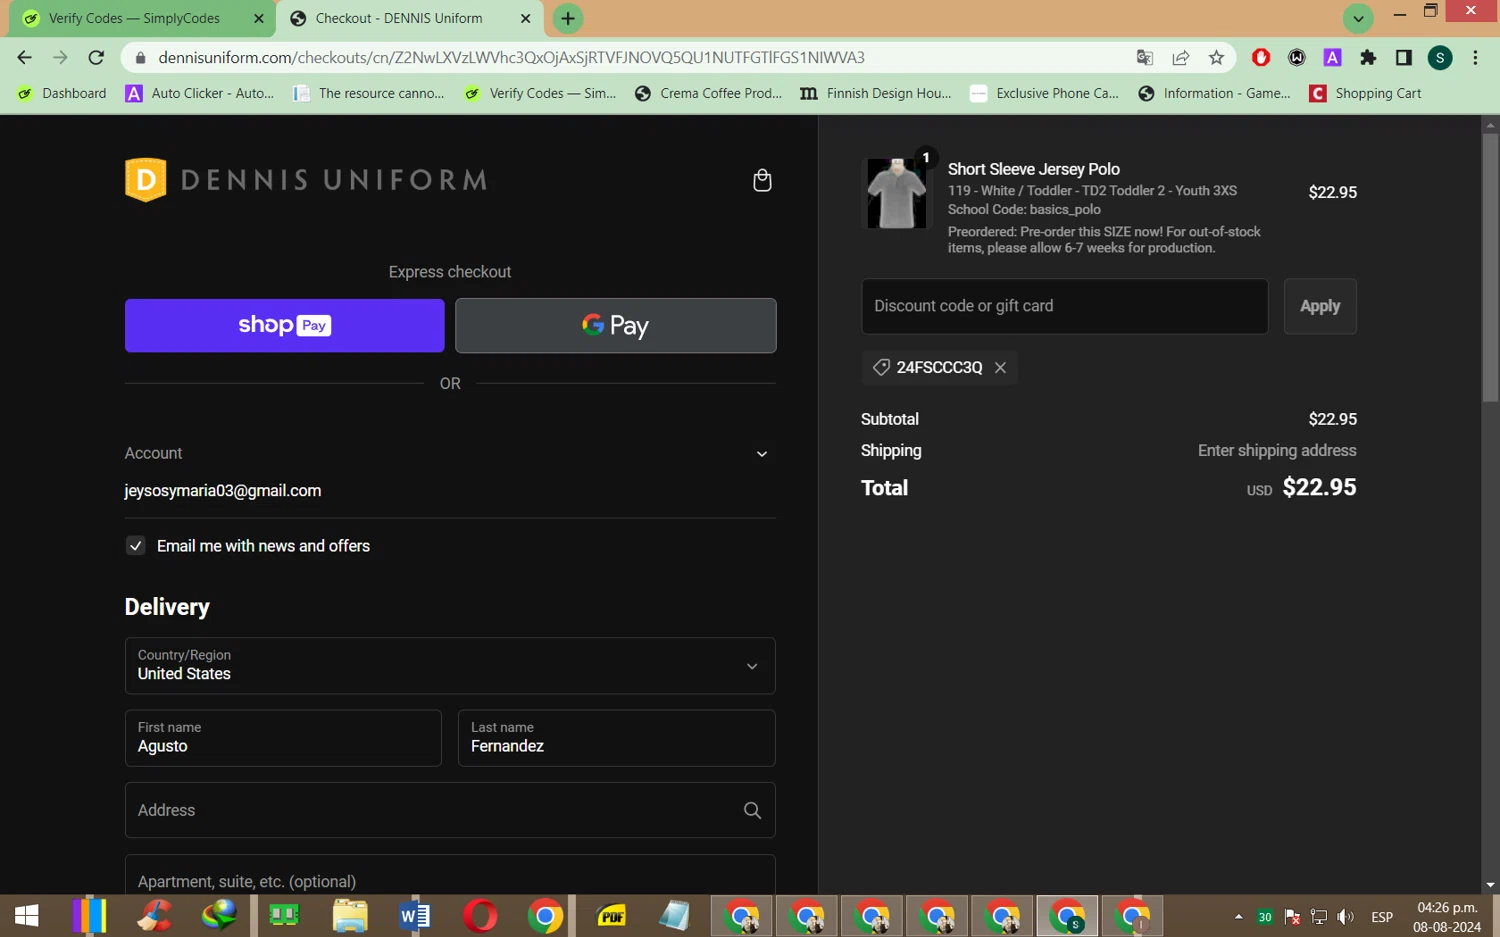Open the Chrome profile avatar S

click(1440, 58)
